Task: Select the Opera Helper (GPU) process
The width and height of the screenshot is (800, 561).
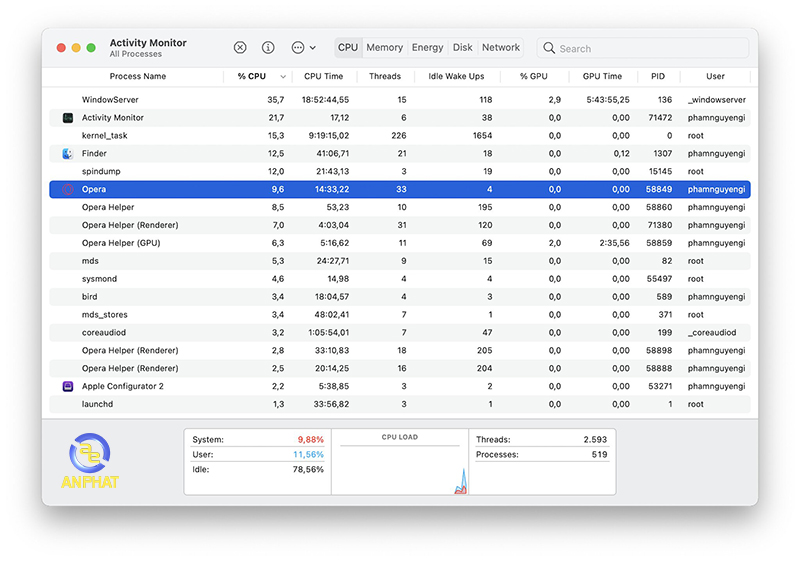Action: [121, 243]
